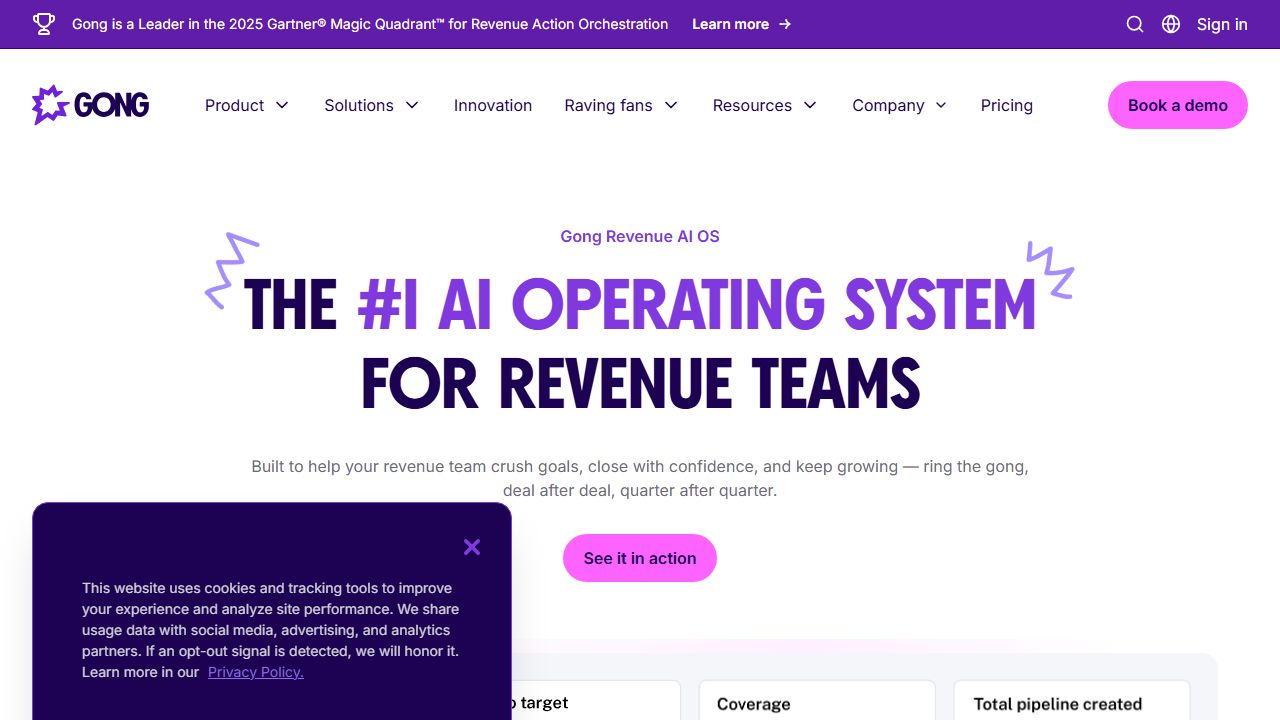Click Sign in
Image resolution: width=1280 pixels, height=720 pixels.
[1221, 24]
